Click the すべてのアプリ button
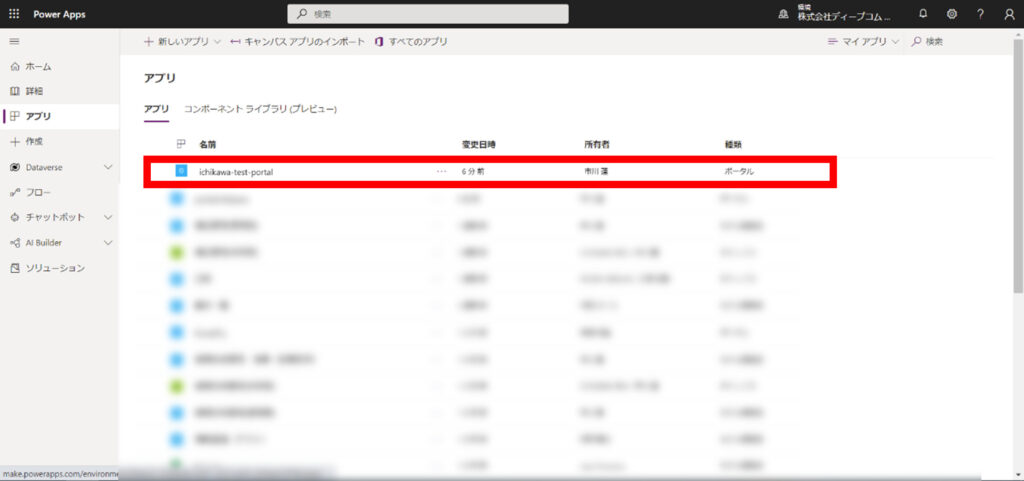This screenshot has width=1024, height=481. pos(411,42)
